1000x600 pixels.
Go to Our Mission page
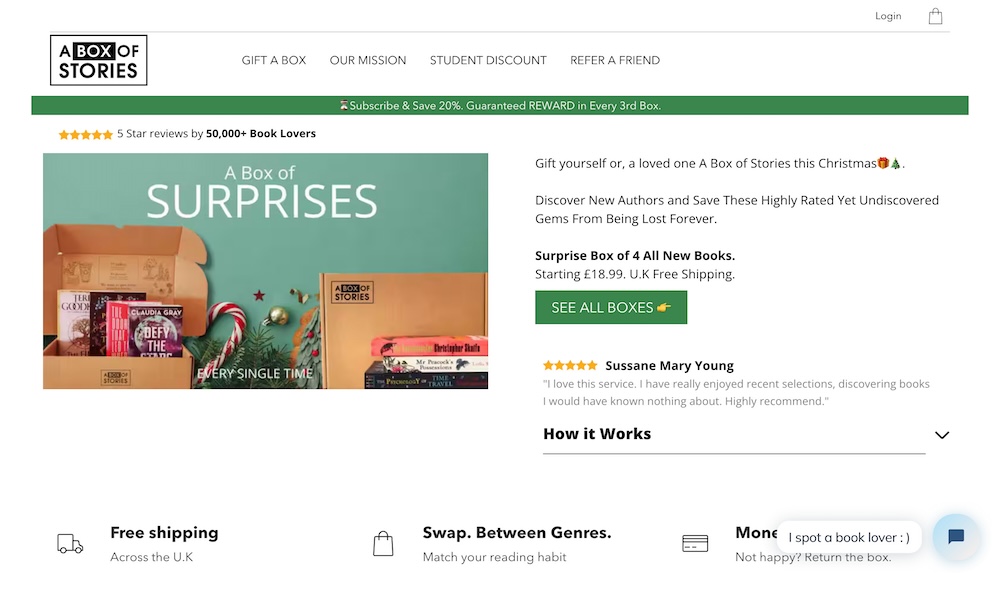coord(368,60)
